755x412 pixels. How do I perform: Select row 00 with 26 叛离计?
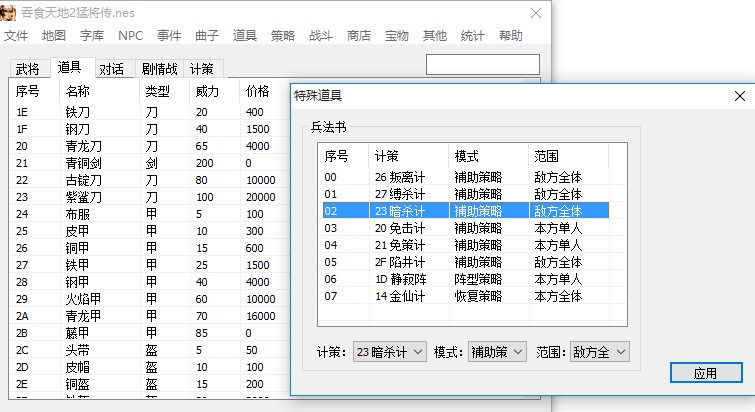pos(466,177)
